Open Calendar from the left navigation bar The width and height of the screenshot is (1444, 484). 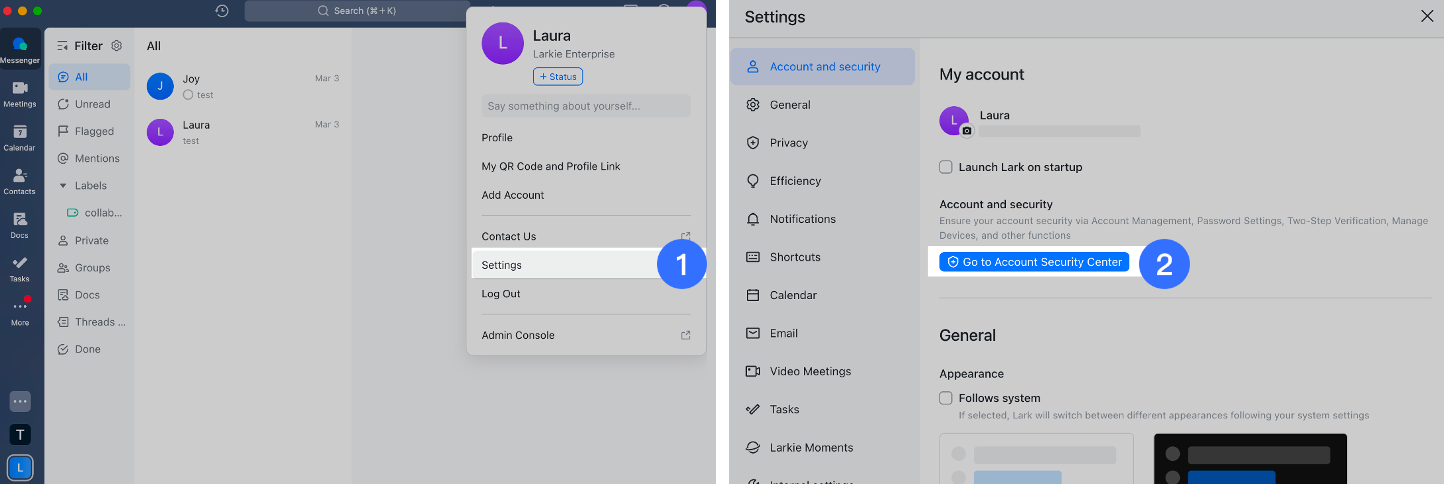tap(20, 137)
